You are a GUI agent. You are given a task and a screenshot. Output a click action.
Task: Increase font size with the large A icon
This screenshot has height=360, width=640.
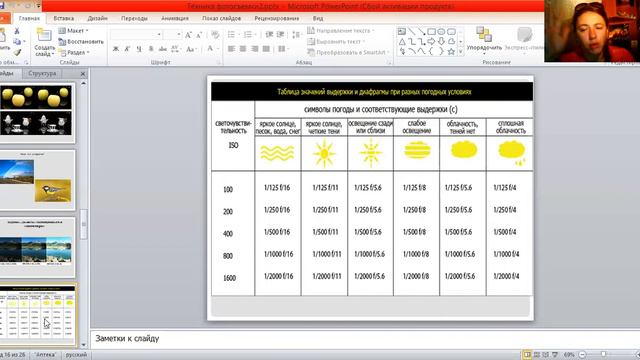pyautogui.click(x=188, y=35)
